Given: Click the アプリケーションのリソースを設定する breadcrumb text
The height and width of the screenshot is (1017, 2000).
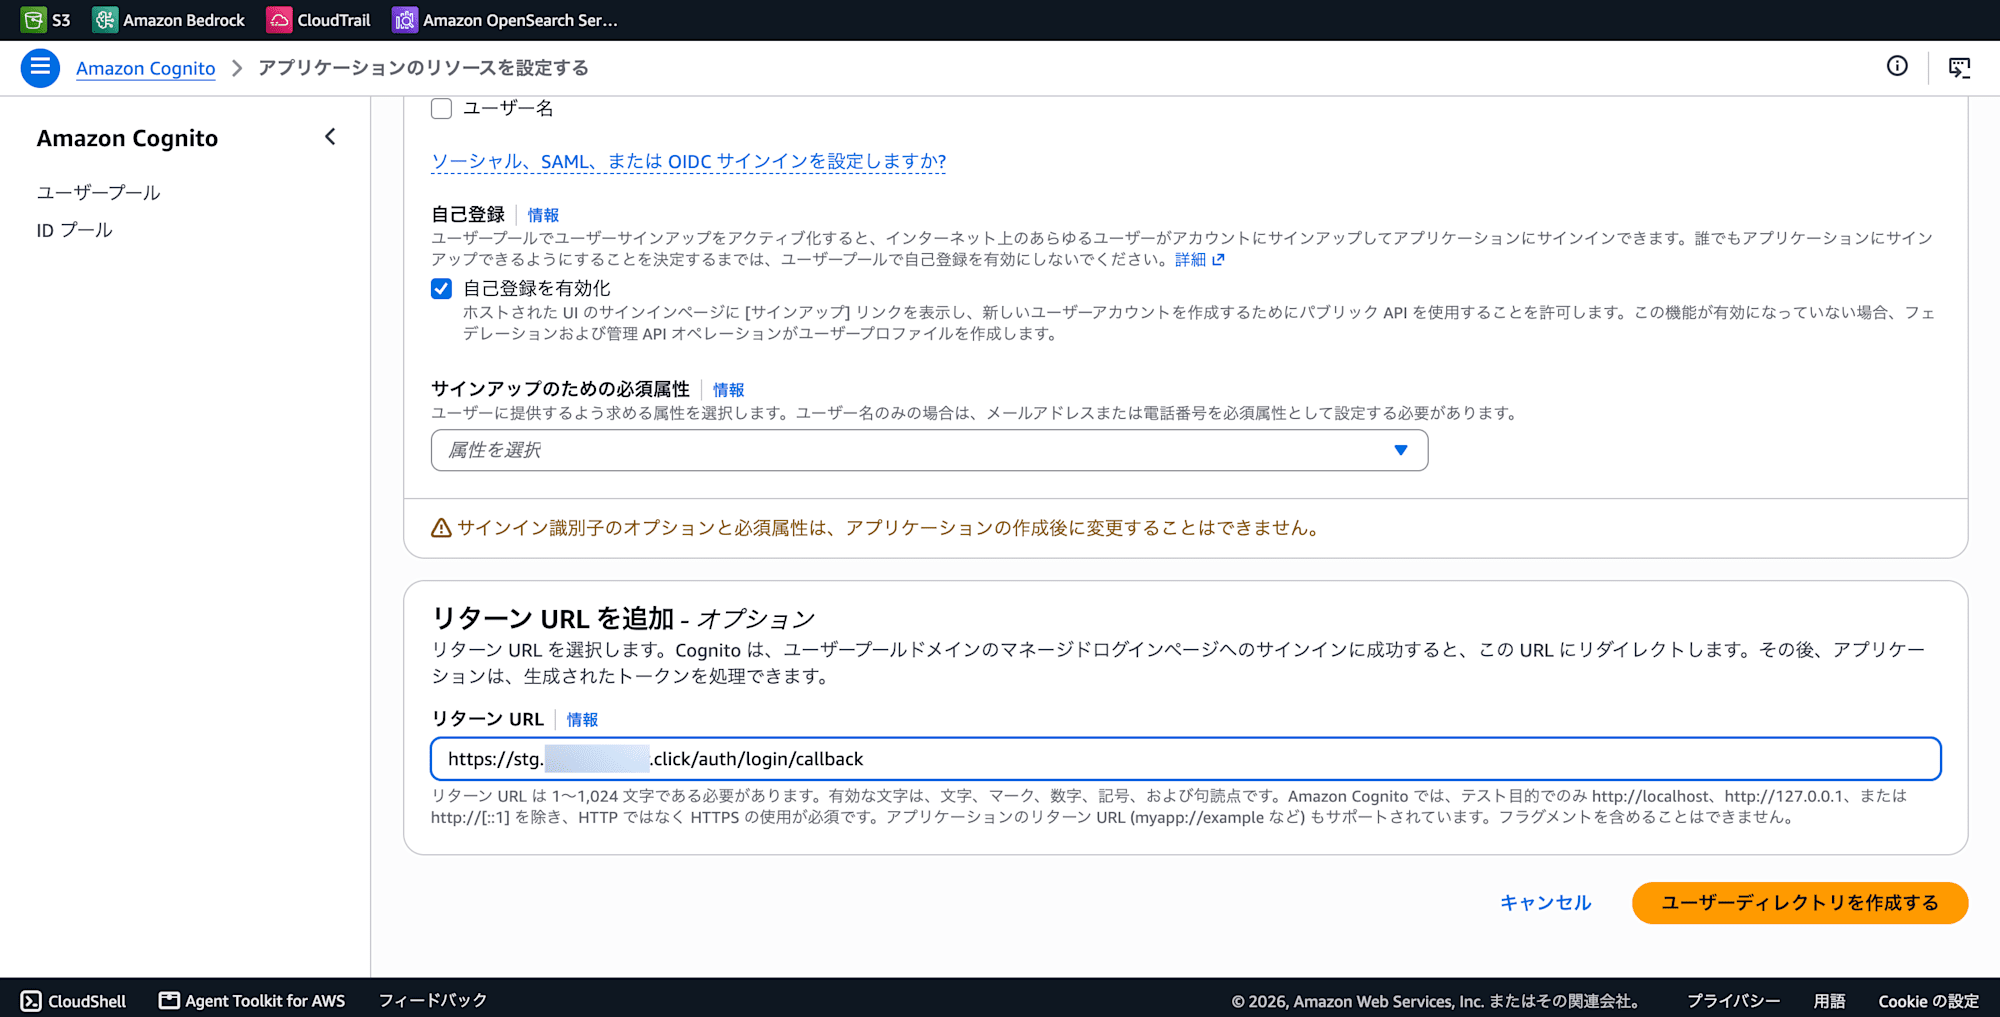Looking at the screenshot, I should (423, 68).
